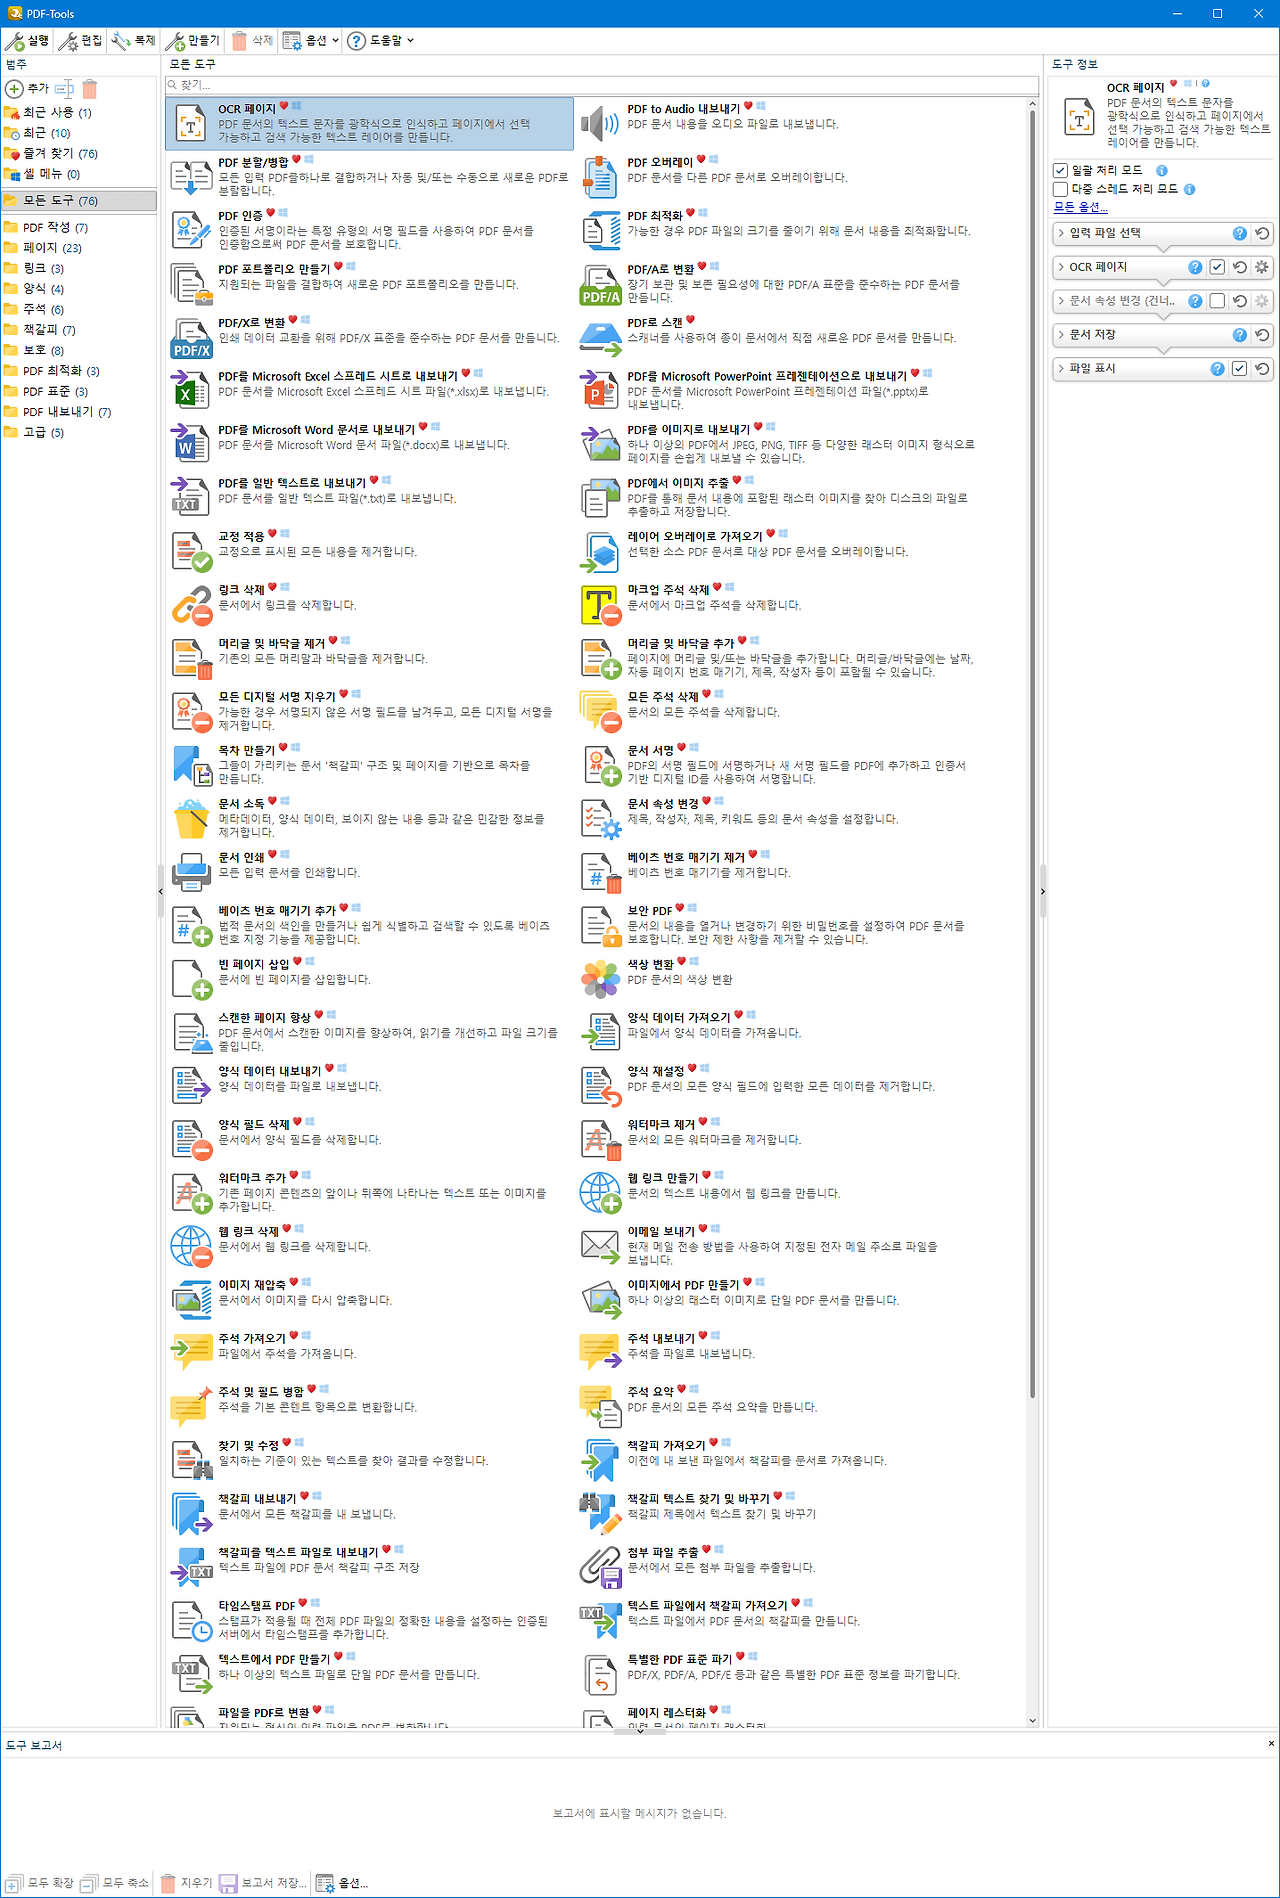Open the PDF로 스캔 scanner icon
Image resolution: width=1280 pixels, height=1898 pixels.
(x=600, y=338)
